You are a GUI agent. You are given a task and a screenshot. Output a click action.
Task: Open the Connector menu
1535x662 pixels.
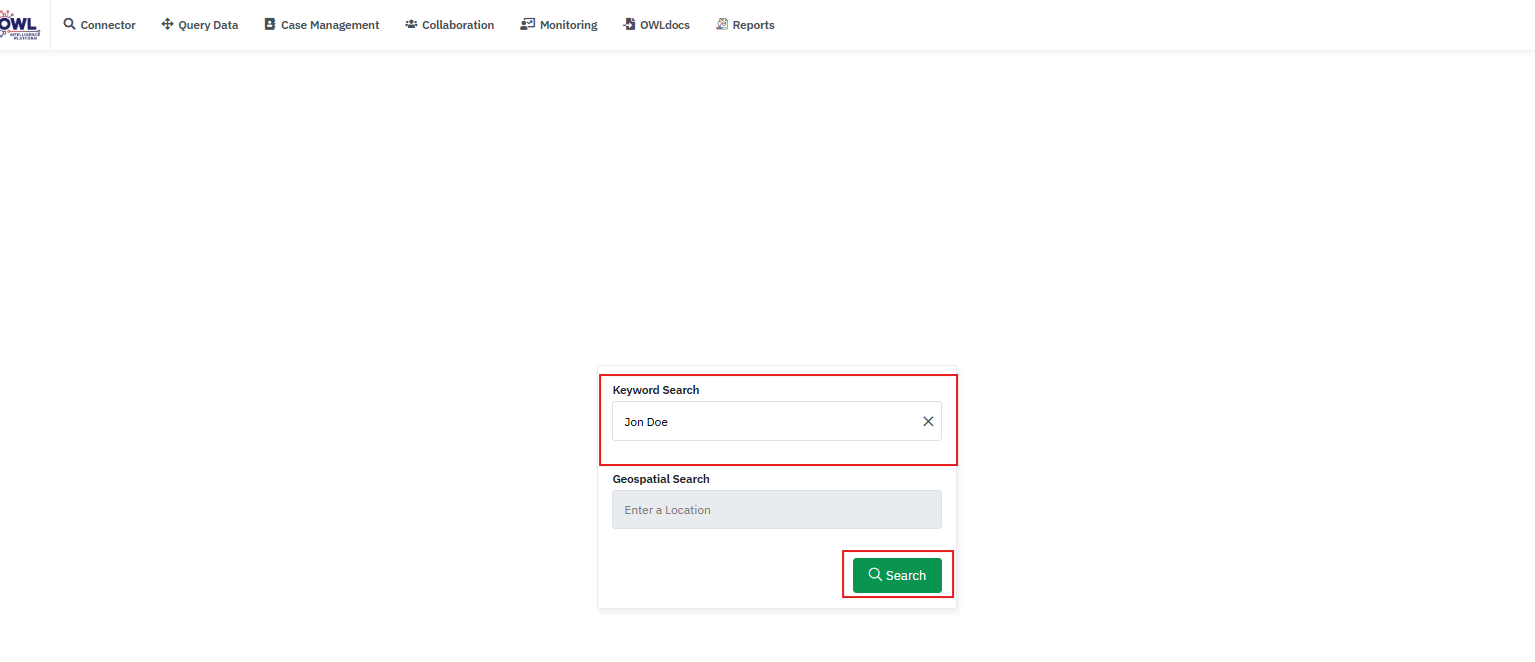click(99, 25)
